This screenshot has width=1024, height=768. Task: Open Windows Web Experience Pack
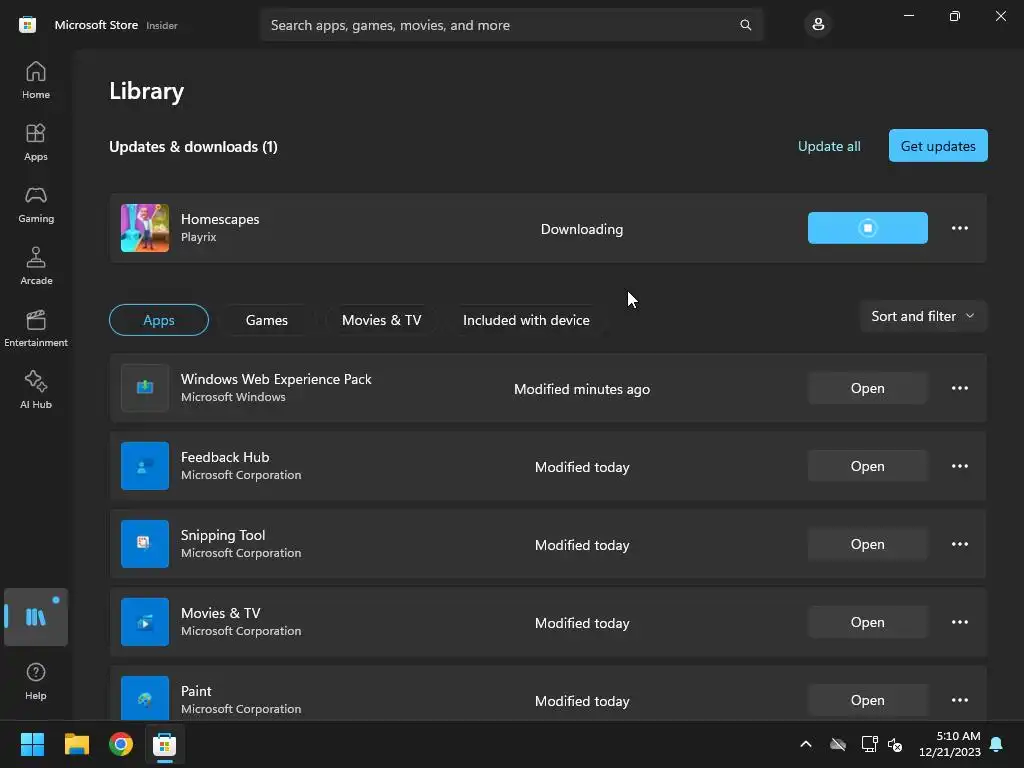pyautogui.click(x=867, y=388)
